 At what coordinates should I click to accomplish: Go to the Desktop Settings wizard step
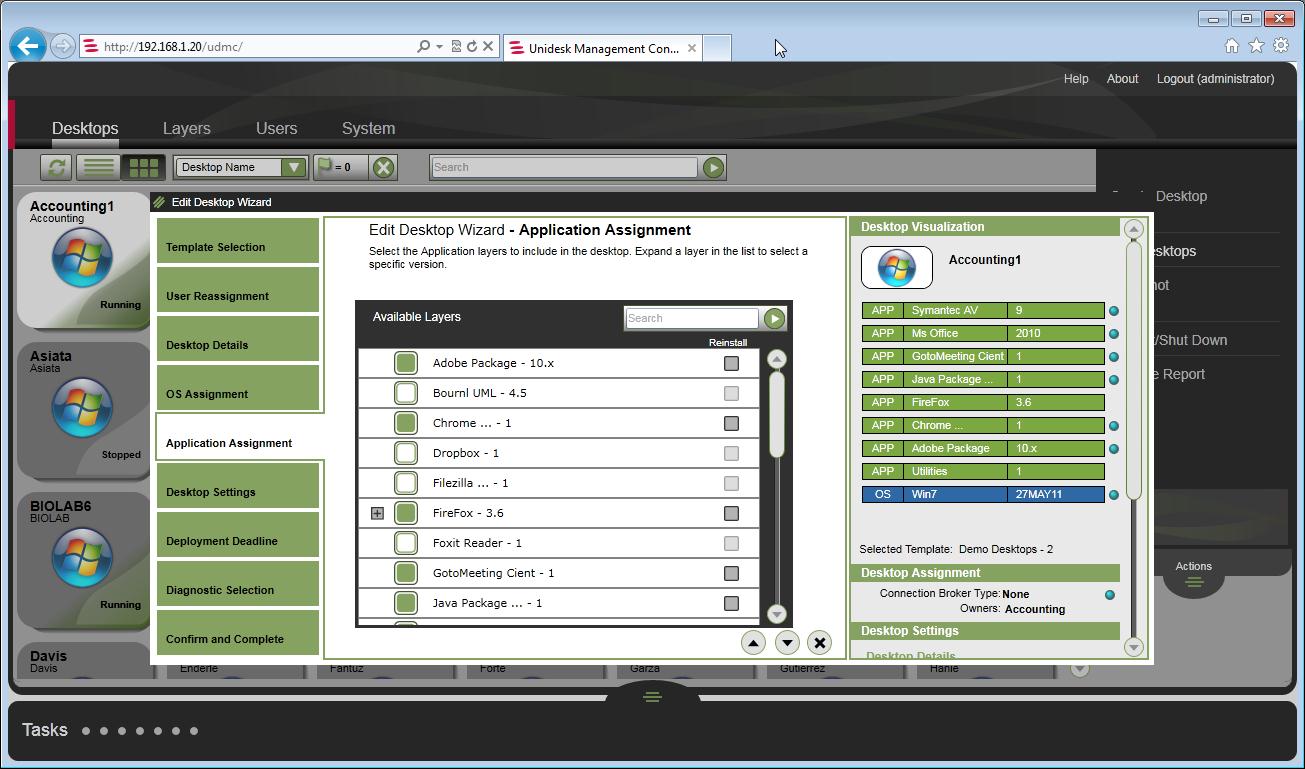[x=238, y=486]
